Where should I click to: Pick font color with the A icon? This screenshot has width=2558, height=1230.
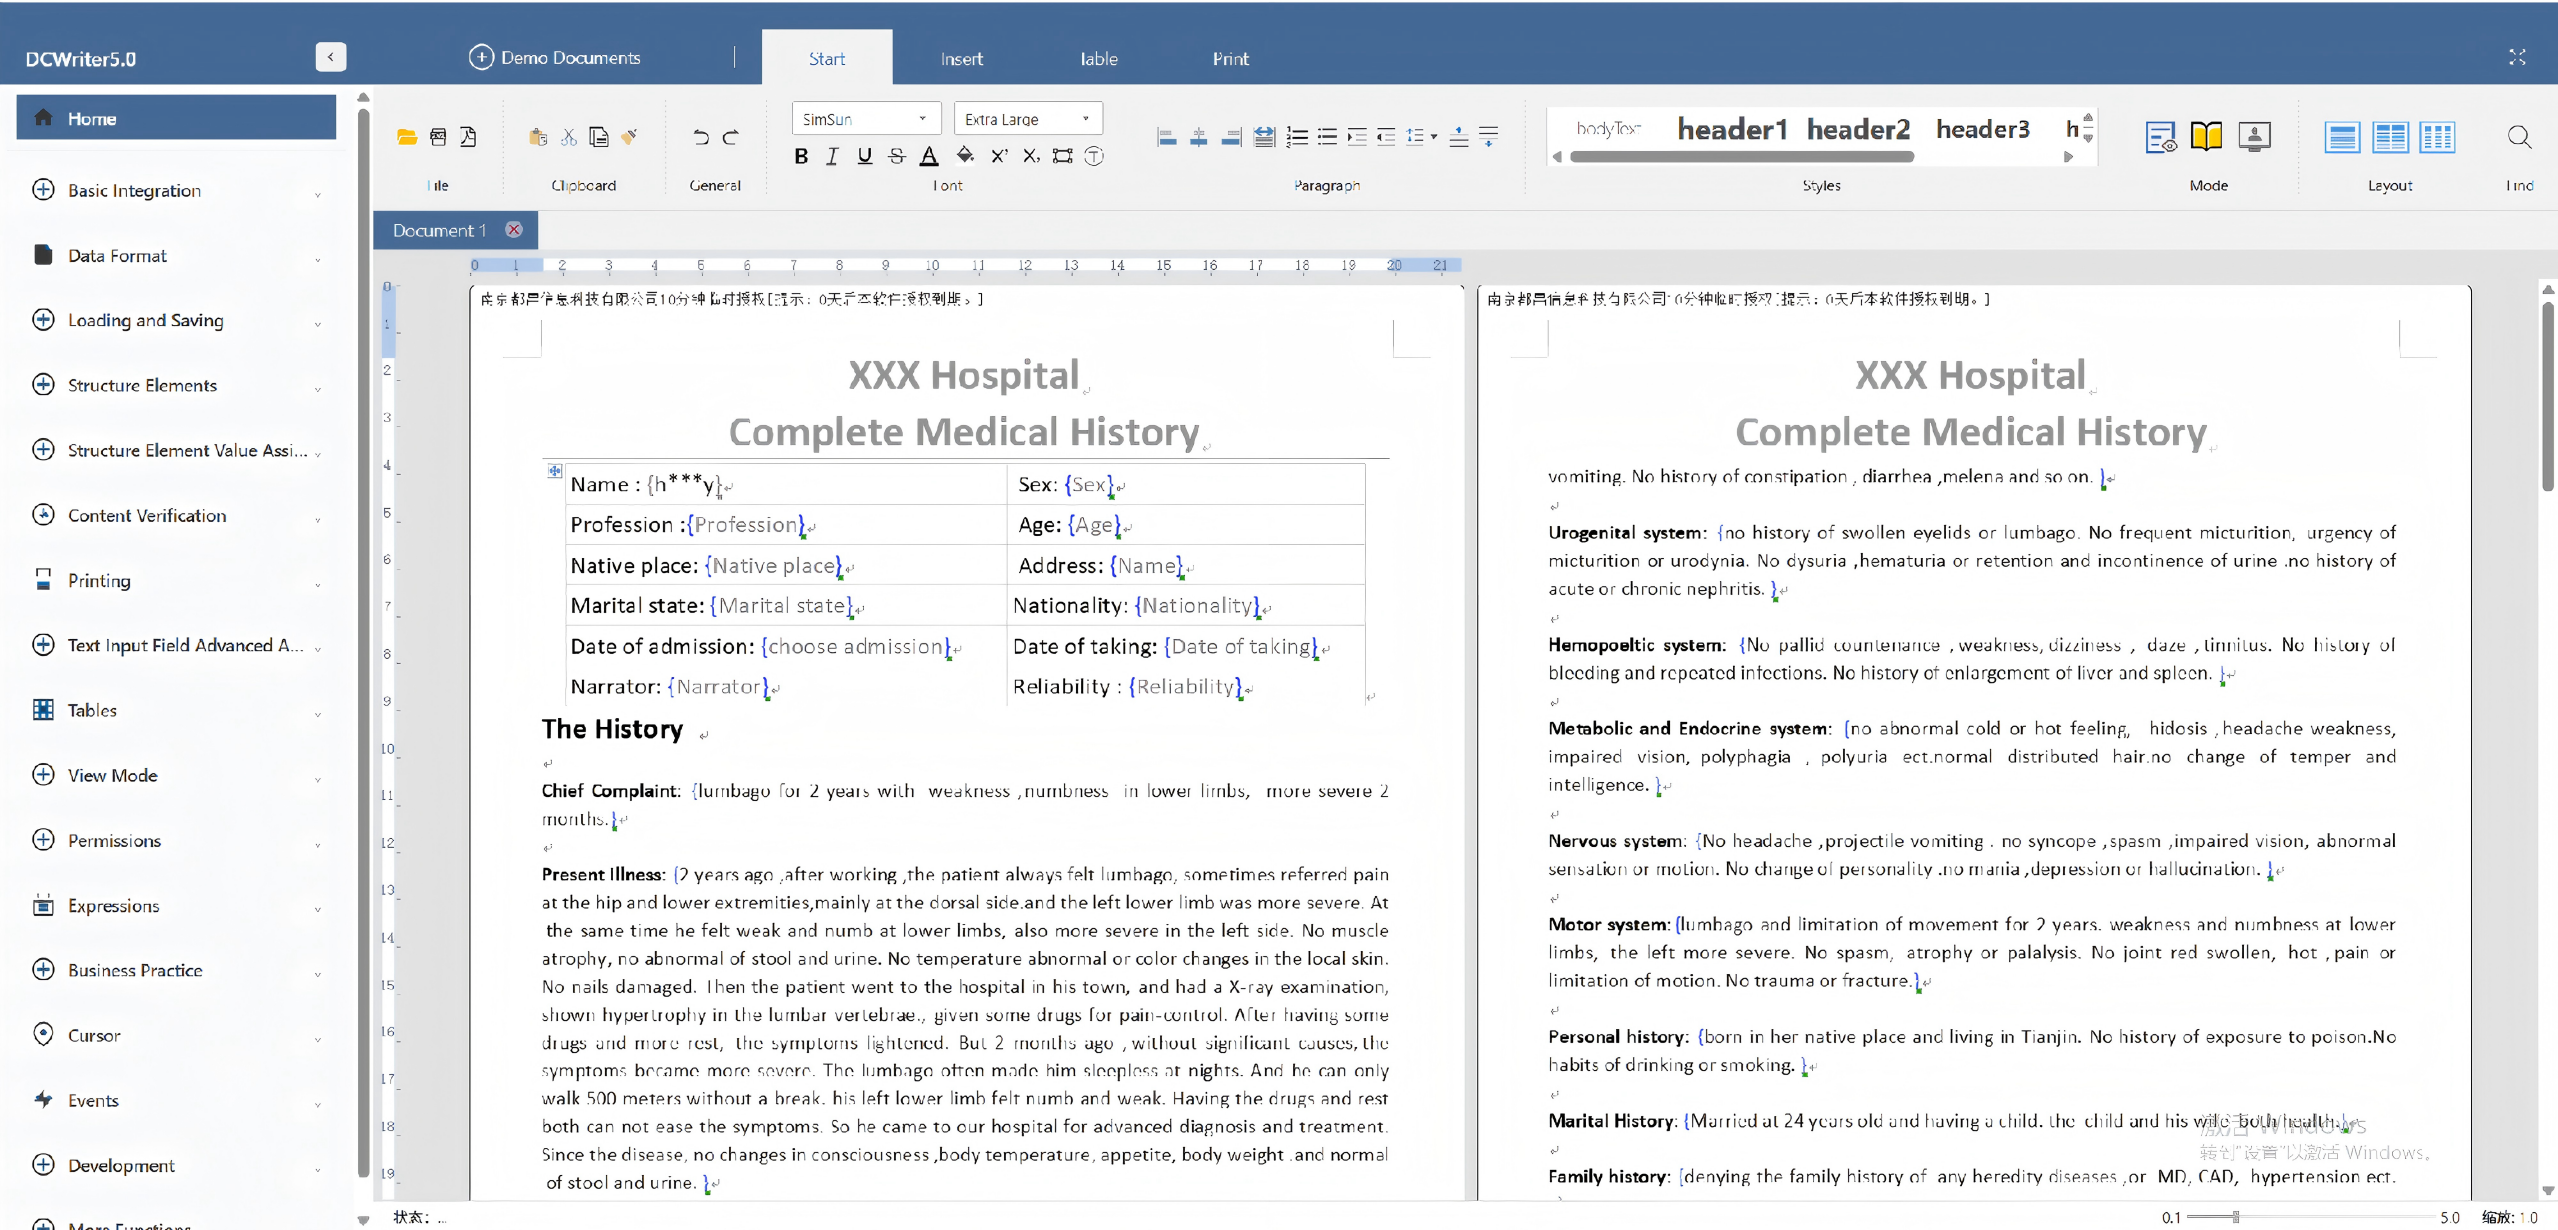[929, 156]
